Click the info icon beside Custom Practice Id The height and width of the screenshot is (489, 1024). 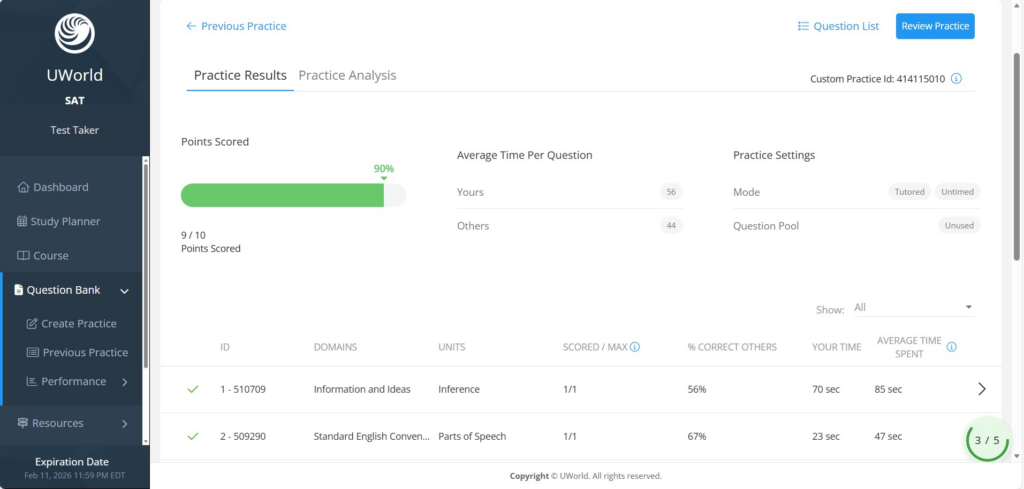pos(956,79)
